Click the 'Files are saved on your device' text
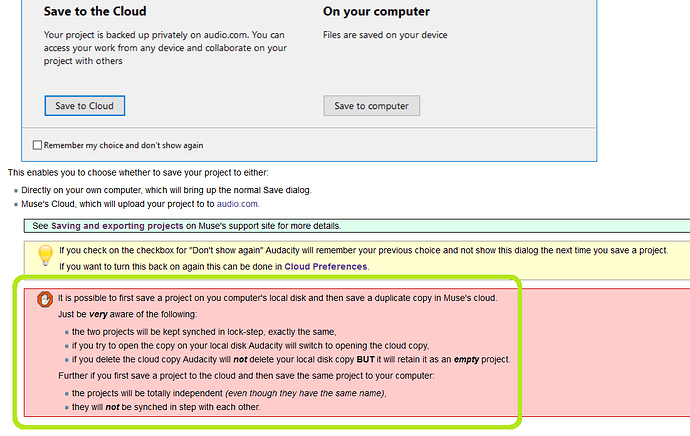The image size is (690, 436). pos(385,35)
